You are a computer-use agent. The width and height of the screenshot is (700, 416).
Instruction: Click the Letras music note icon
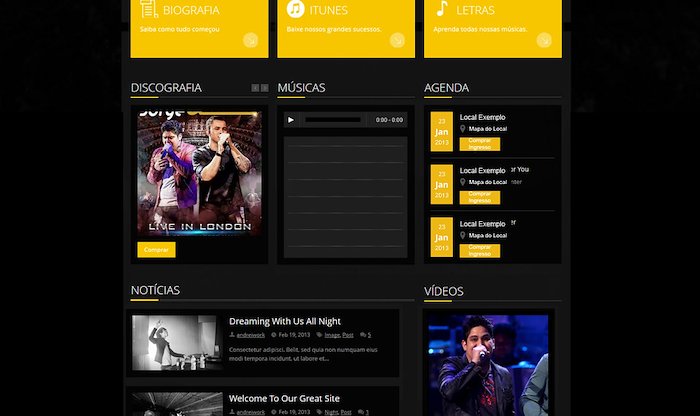(442, 8)
